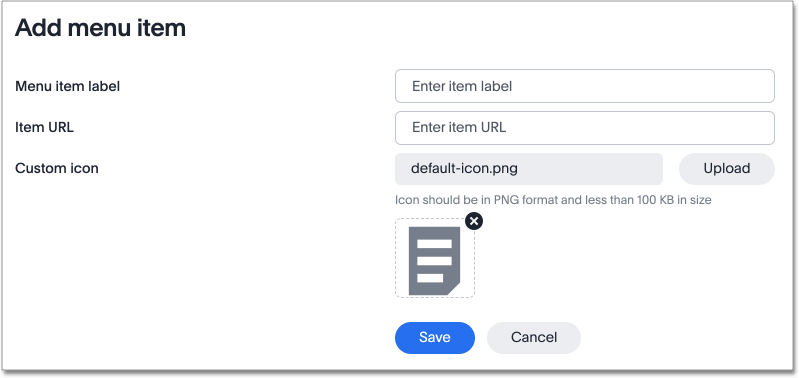Viewport: 799px width, 378px height.
Task: Save the new menu item
Action: (x=435, y=338)
